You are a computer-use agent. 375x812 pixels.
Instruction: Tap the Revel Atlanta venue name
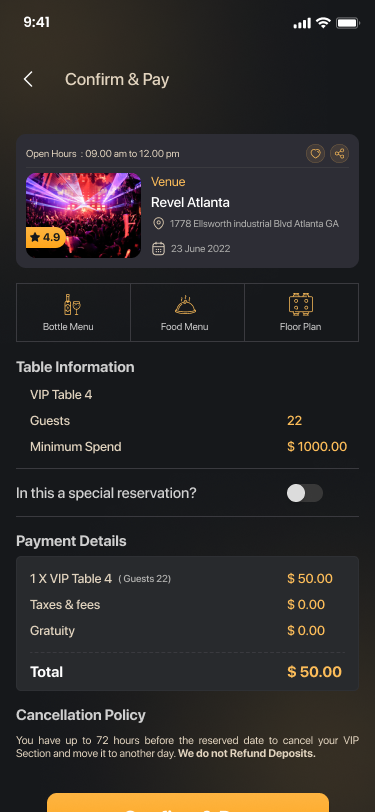pos(190,202)
